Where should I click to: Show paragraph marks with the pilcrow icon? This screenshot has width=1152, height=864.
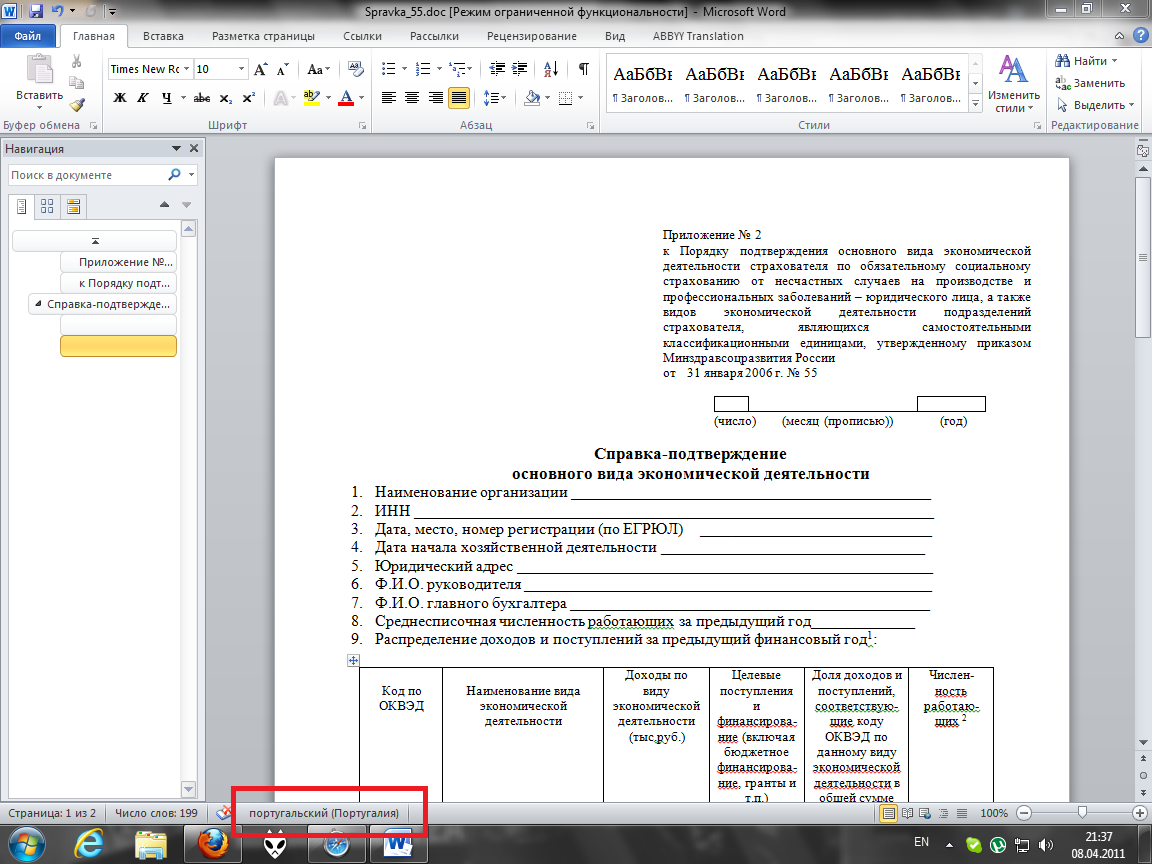[583, 69]
